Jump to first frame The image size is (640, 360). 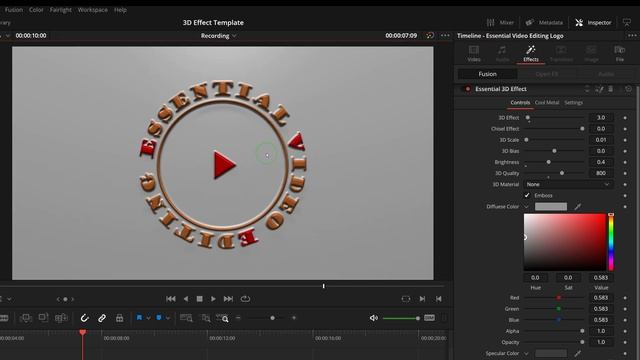click(x=171, y=299)
